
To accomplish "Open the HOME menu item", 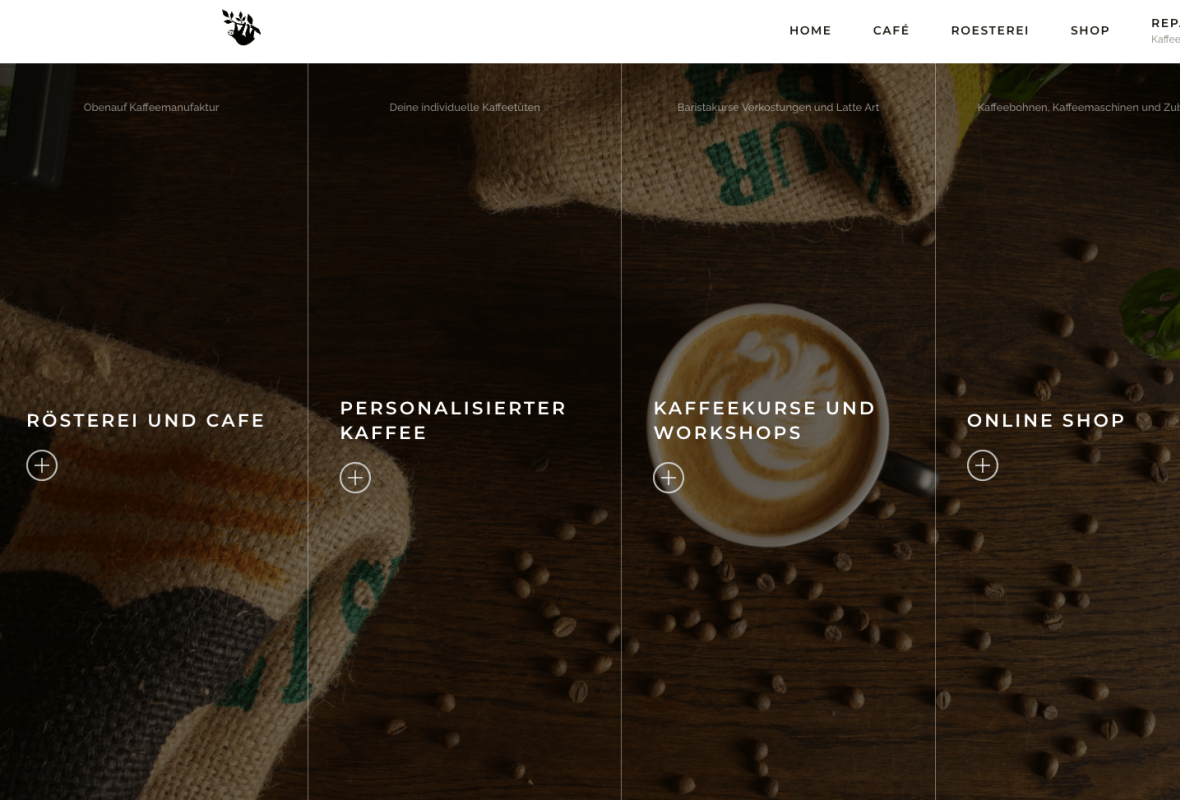I will coord(810,30).
